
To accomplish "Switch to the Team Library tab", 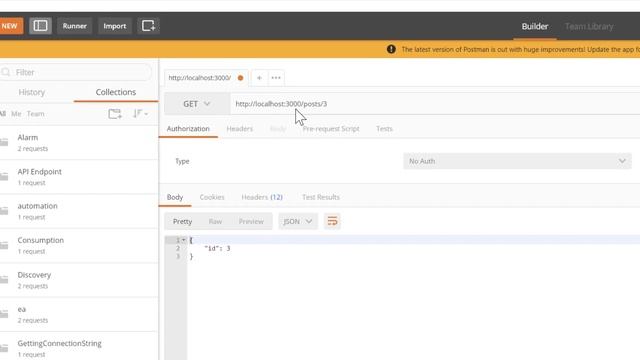I will coord(589,26).
